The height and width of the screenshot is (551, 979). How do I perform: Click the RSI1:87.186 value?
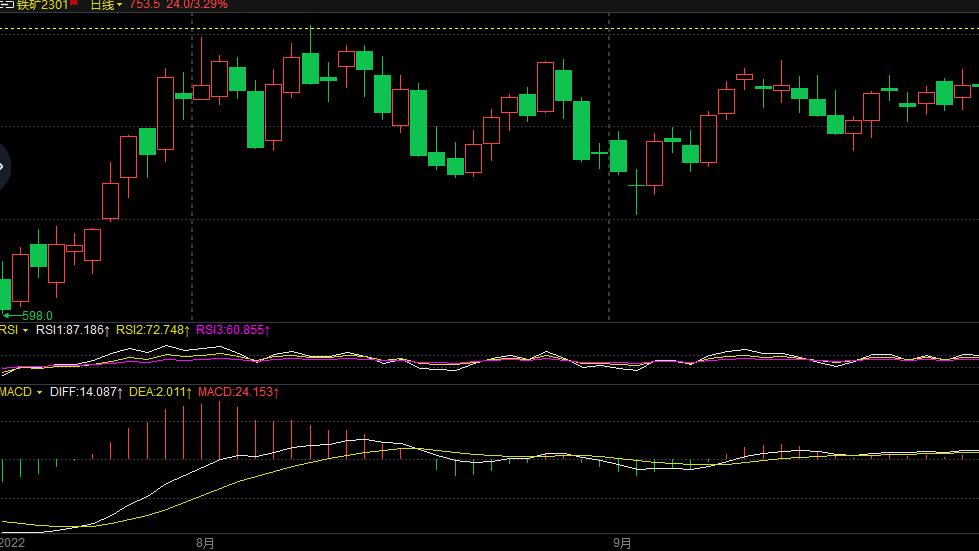pyautogui.click(x=72, y=330)
